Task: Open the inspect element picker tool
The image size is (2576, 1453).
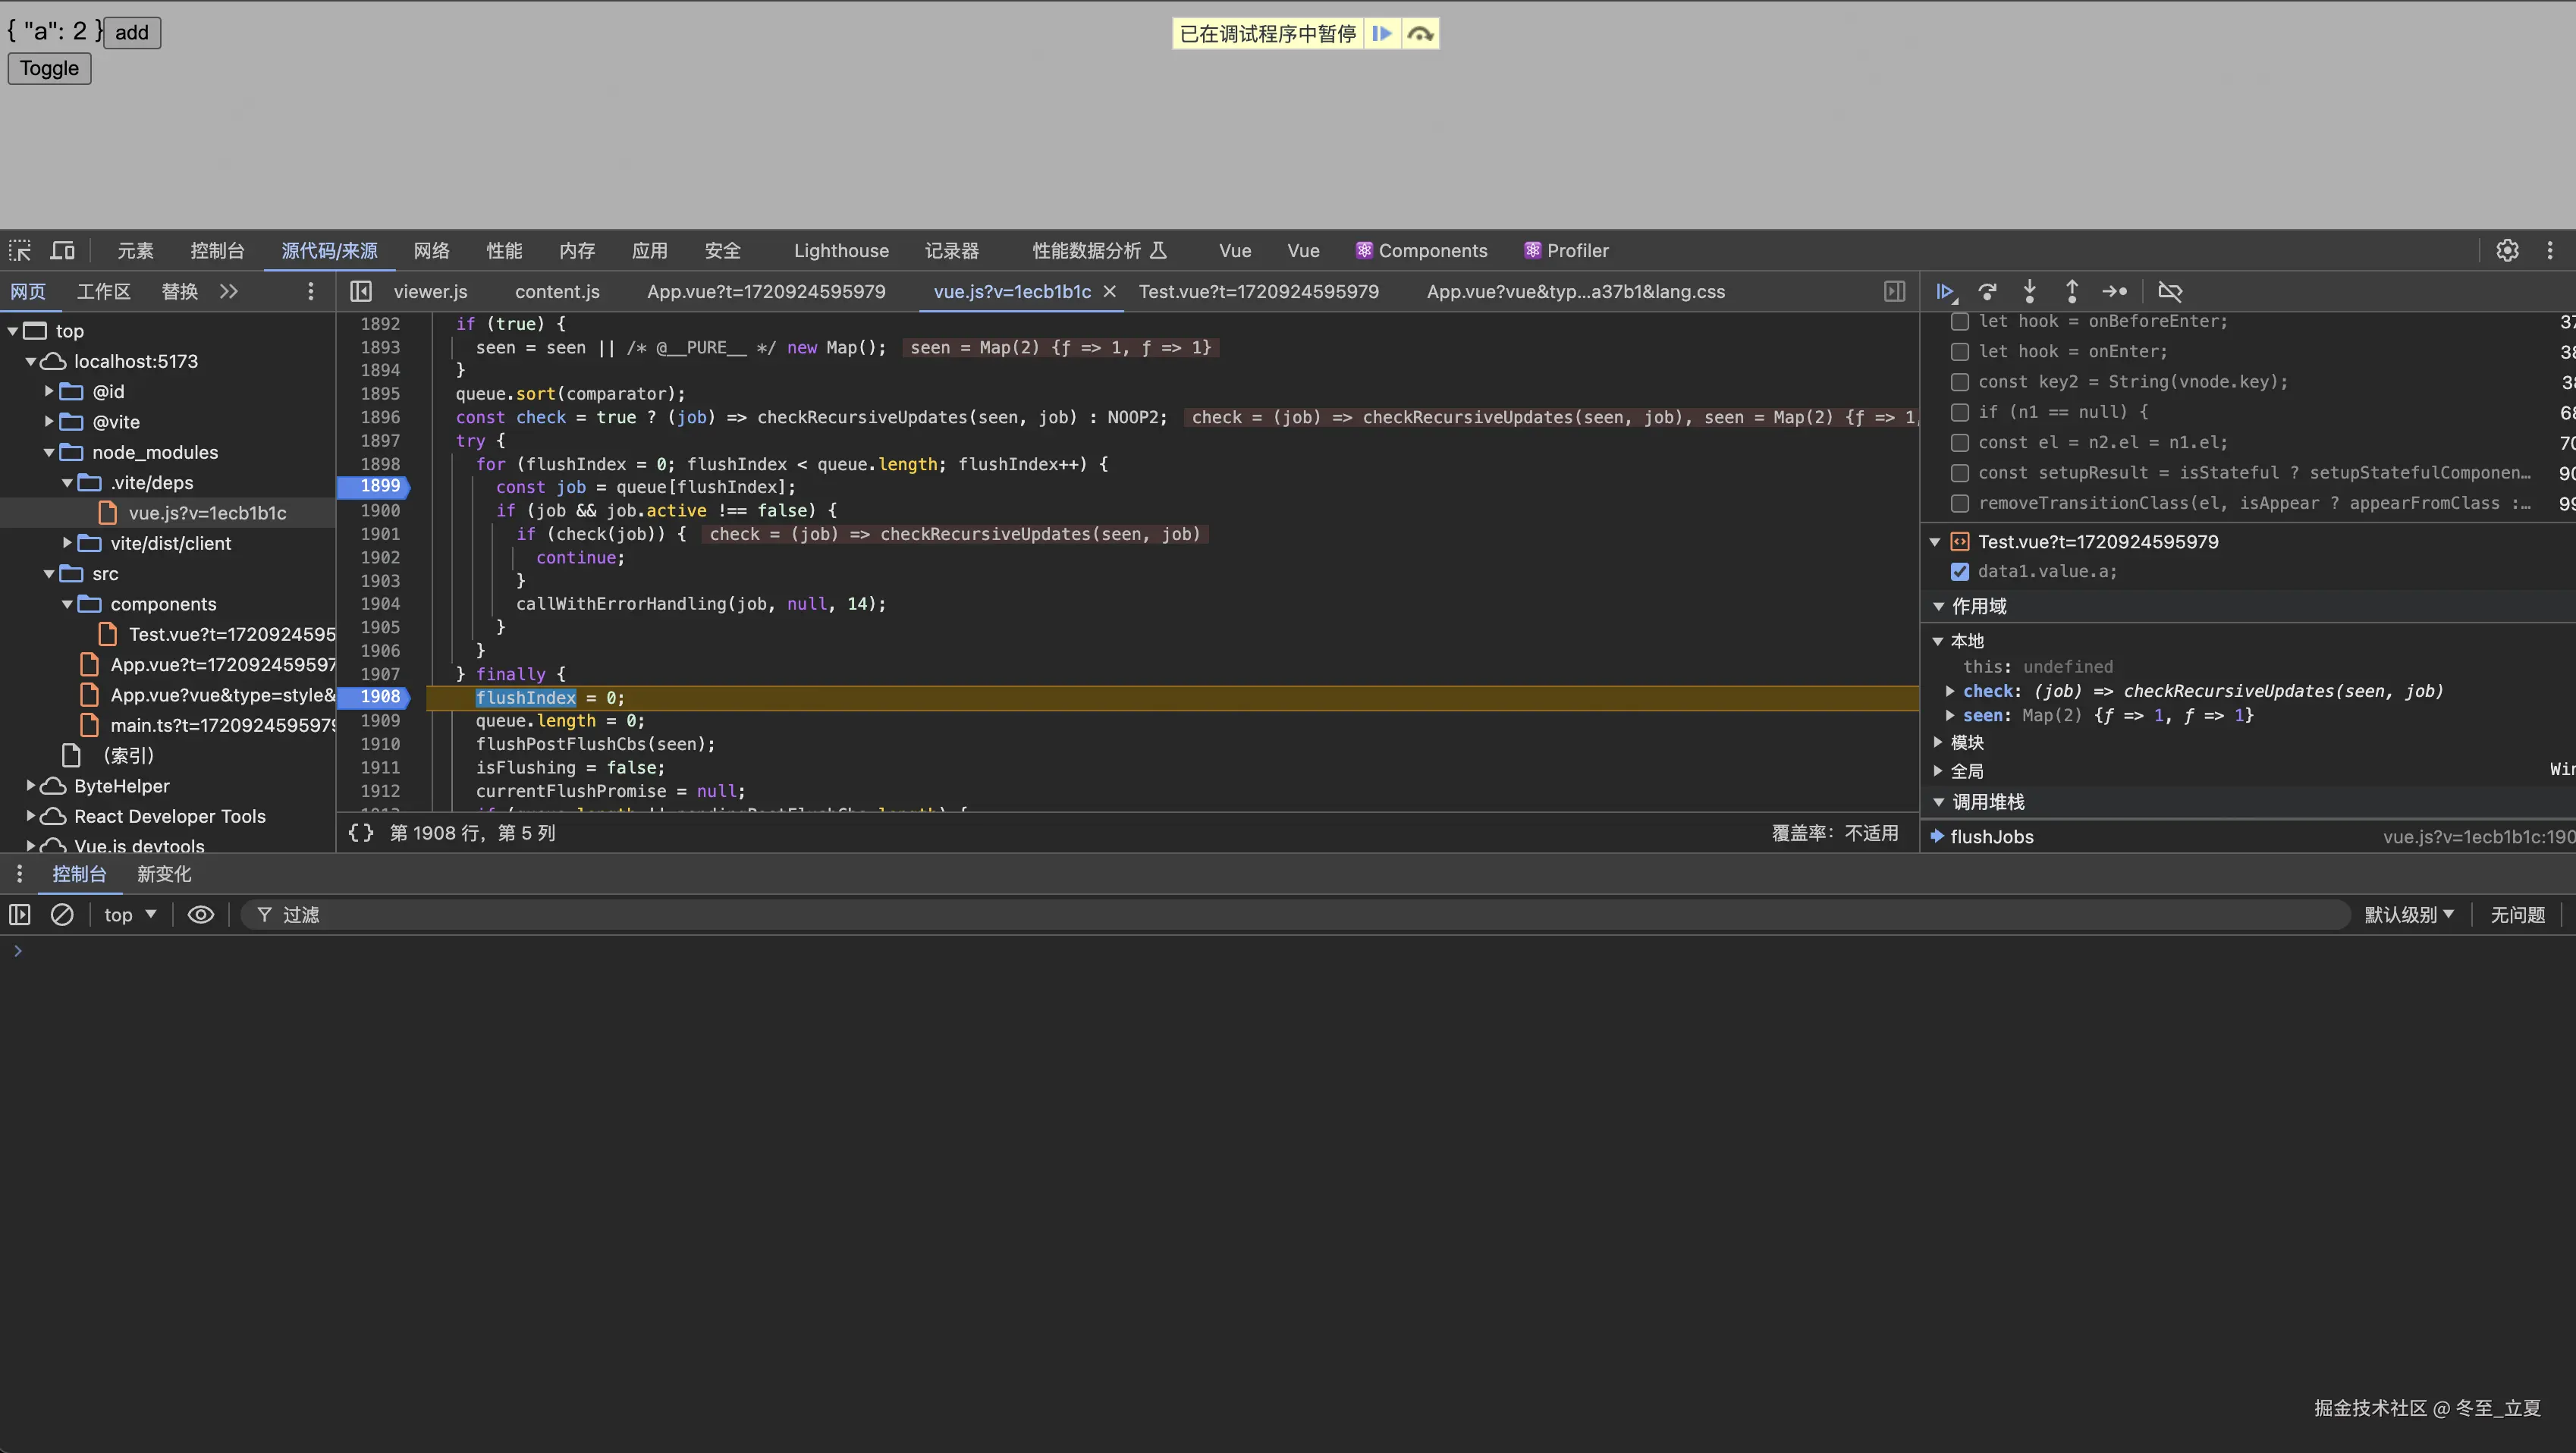Action: tap(20, 250)
